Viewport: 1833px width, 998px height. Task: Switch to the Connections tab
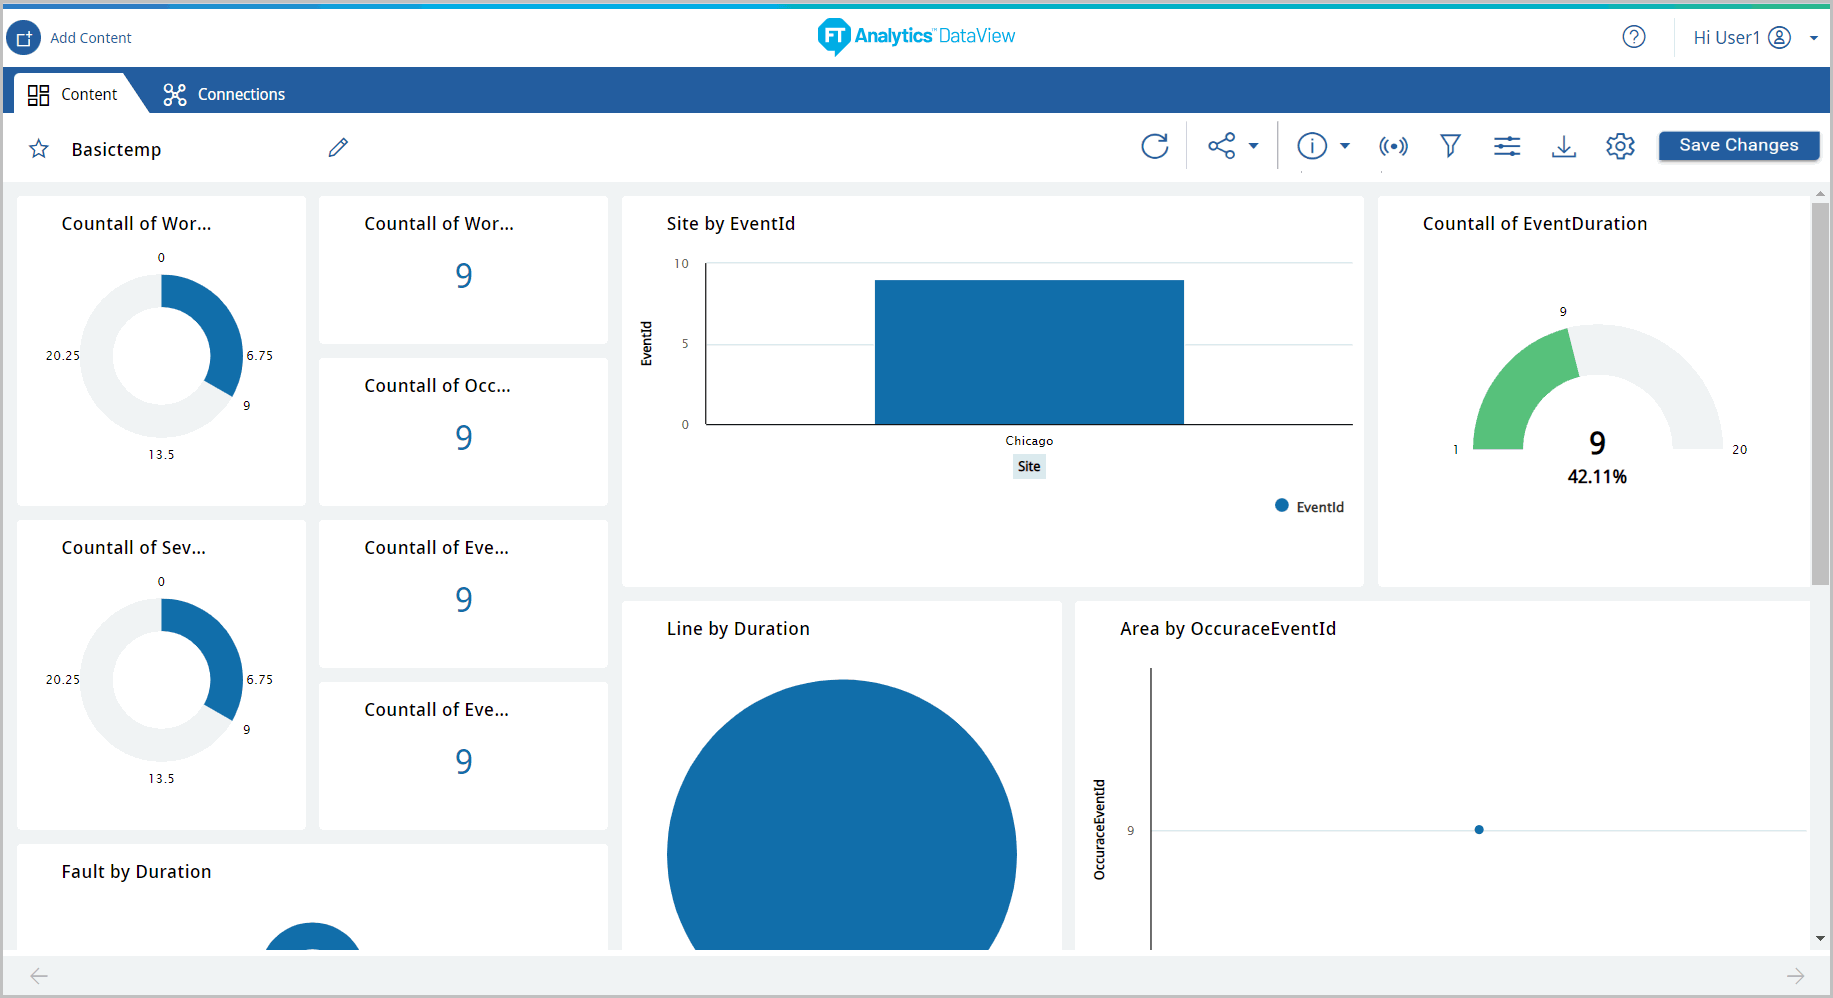[x=225, y=94]
